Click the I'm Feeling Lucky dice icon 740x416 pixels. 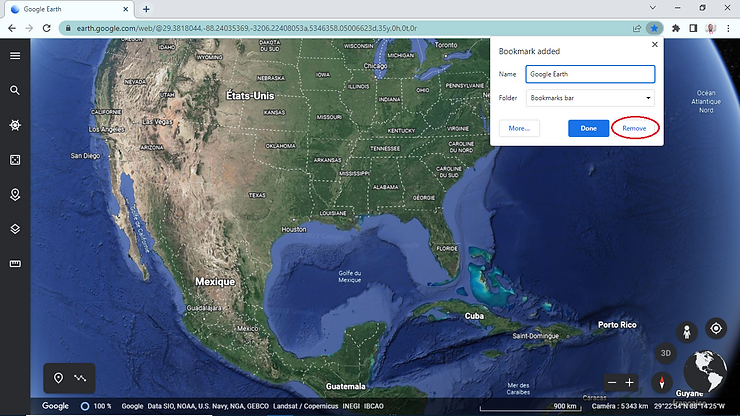coord(15,160)
